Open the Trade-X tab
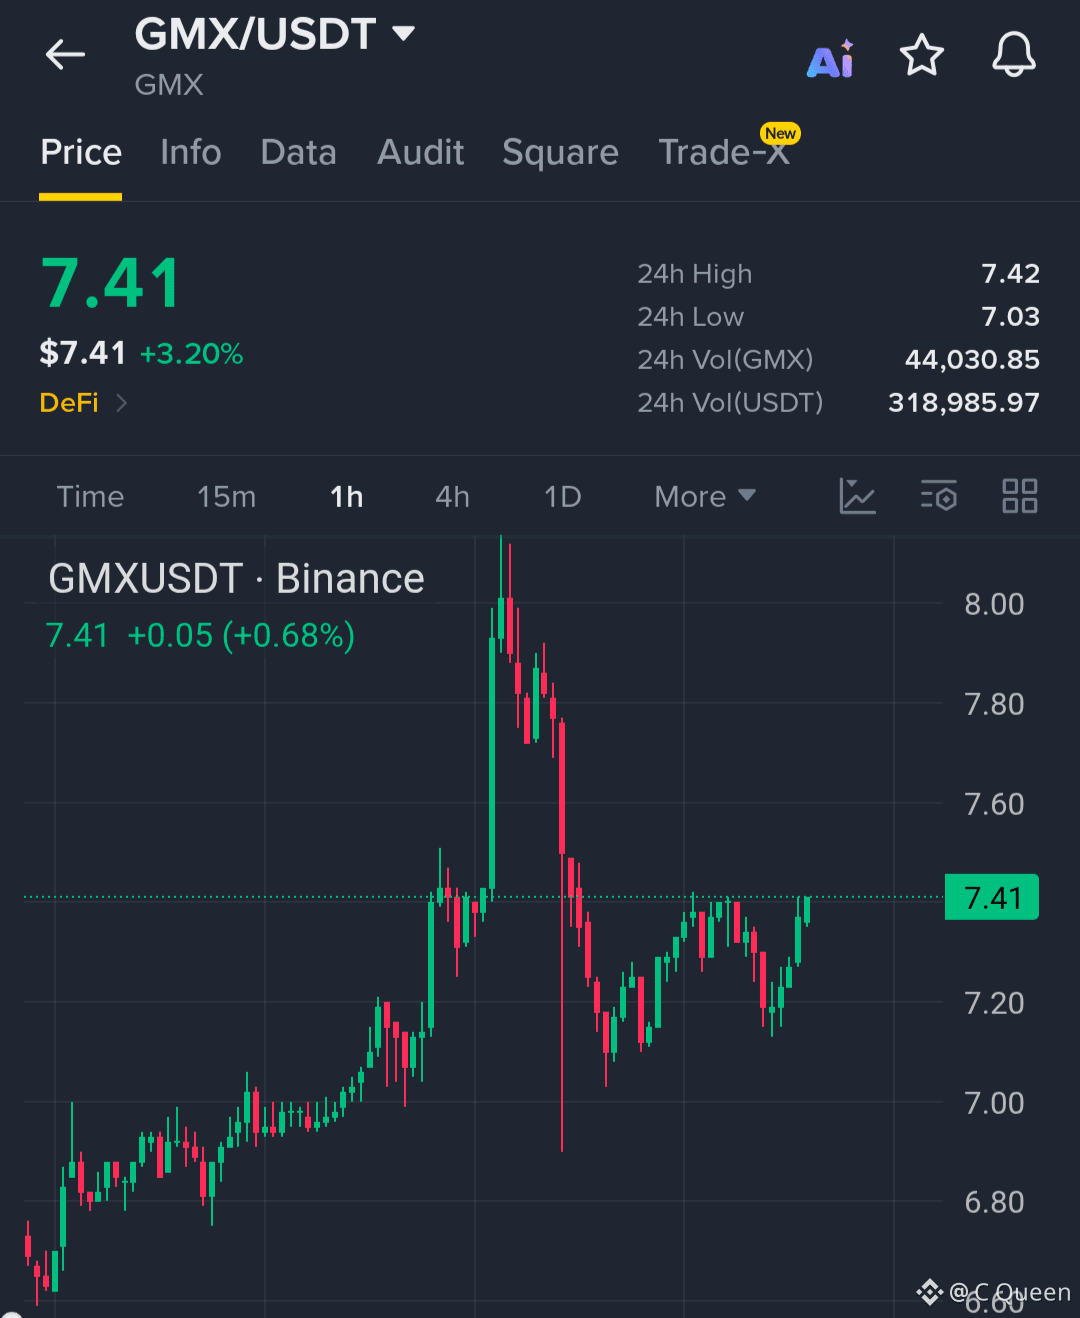 (x=724, y=152)
